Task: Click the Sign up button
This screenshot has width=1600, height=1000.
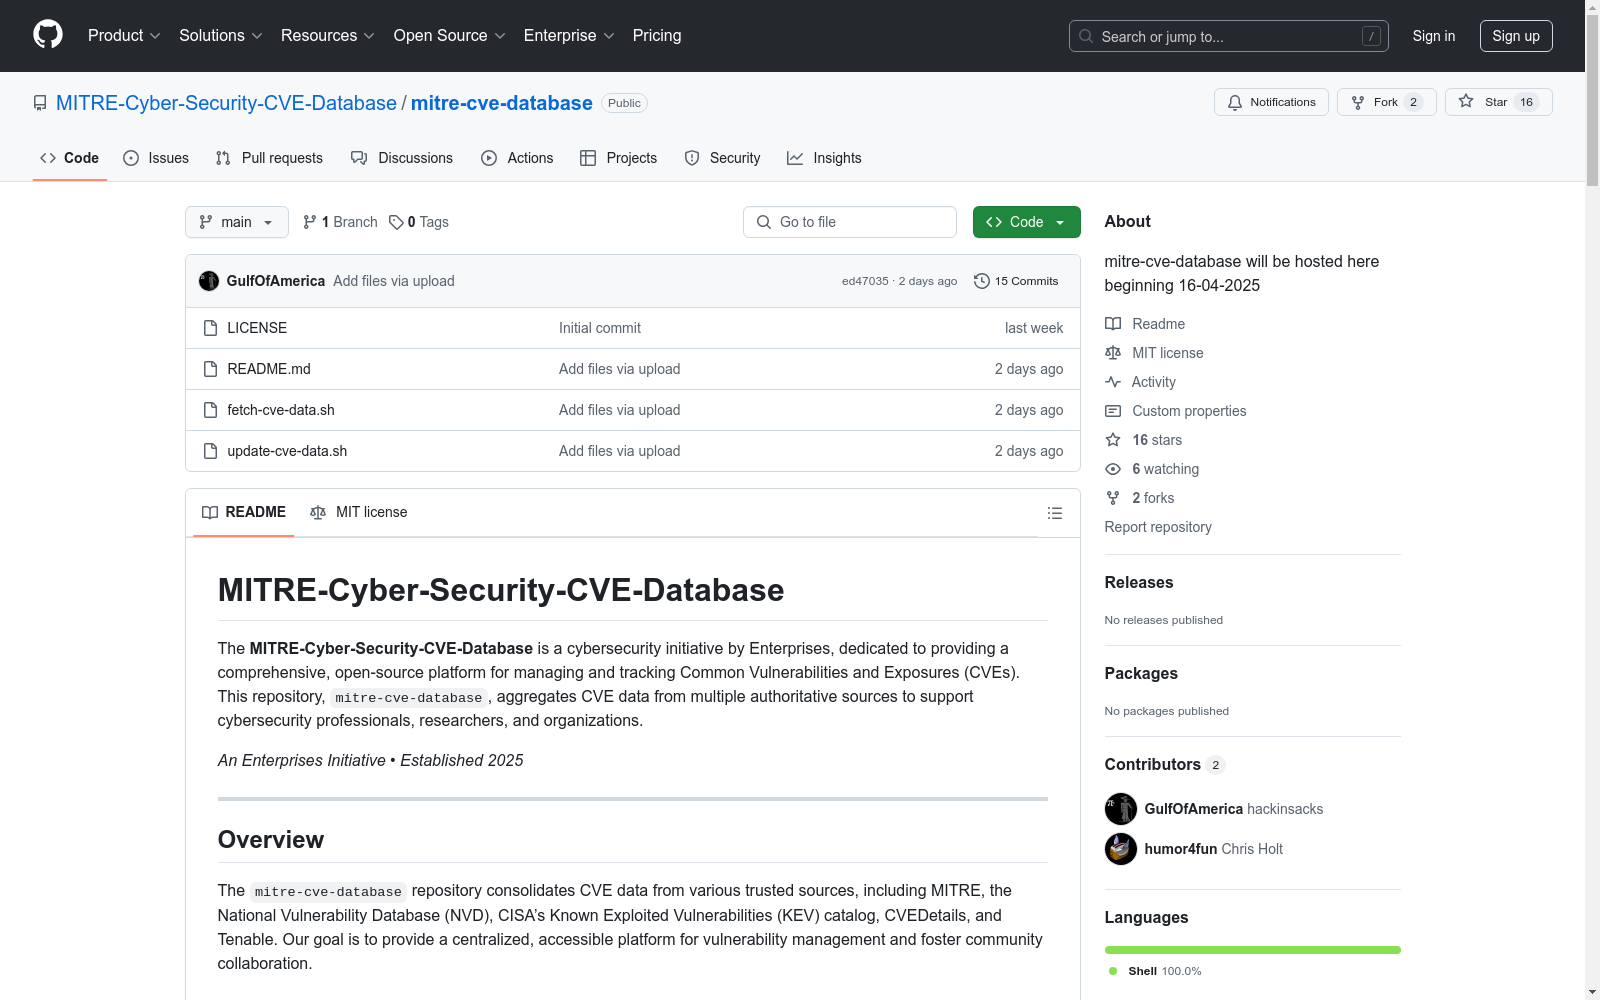Action: pyautogui.click(x=1515, y=36)
